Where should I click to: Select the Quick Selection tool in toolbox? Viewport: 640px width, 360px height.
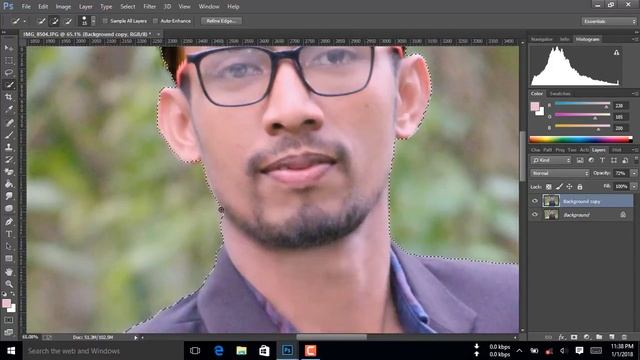click(x=9, y=85)
